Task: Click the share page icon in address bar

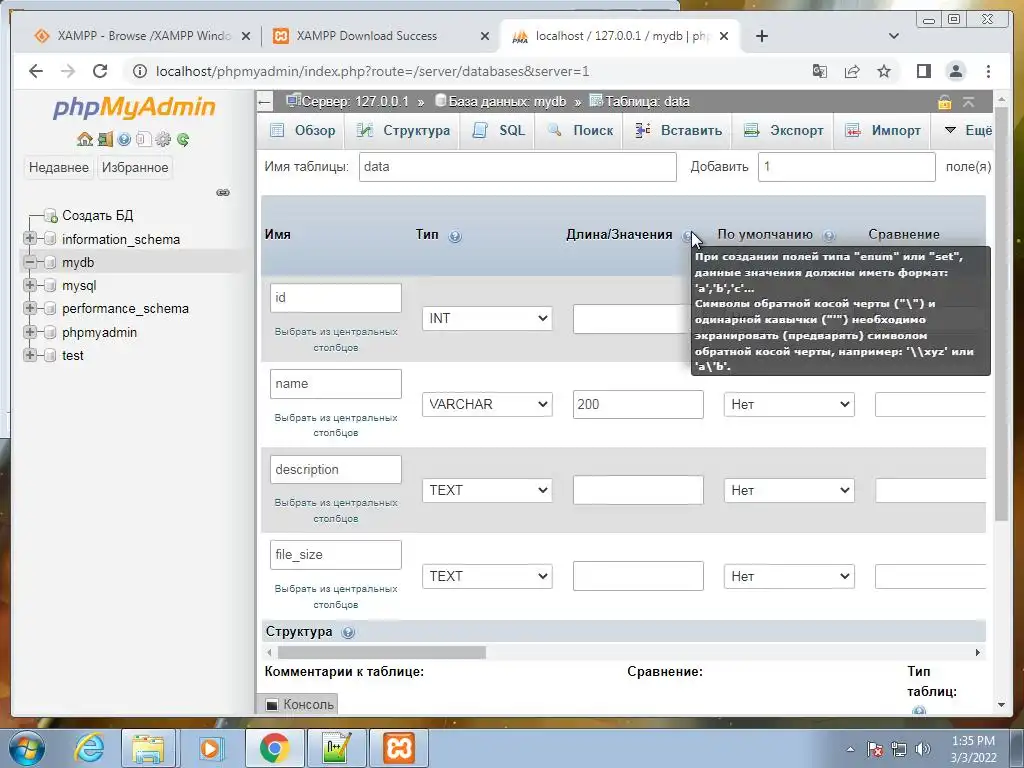Action: (852, 71)
